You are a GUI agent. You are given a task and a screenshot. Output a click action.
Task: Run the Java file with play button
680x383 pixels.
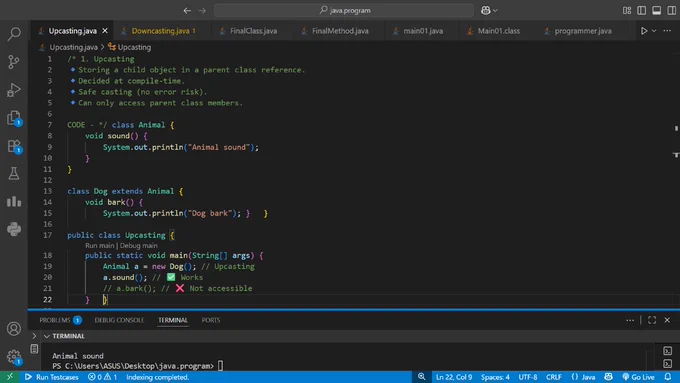[x=644, y=31]
